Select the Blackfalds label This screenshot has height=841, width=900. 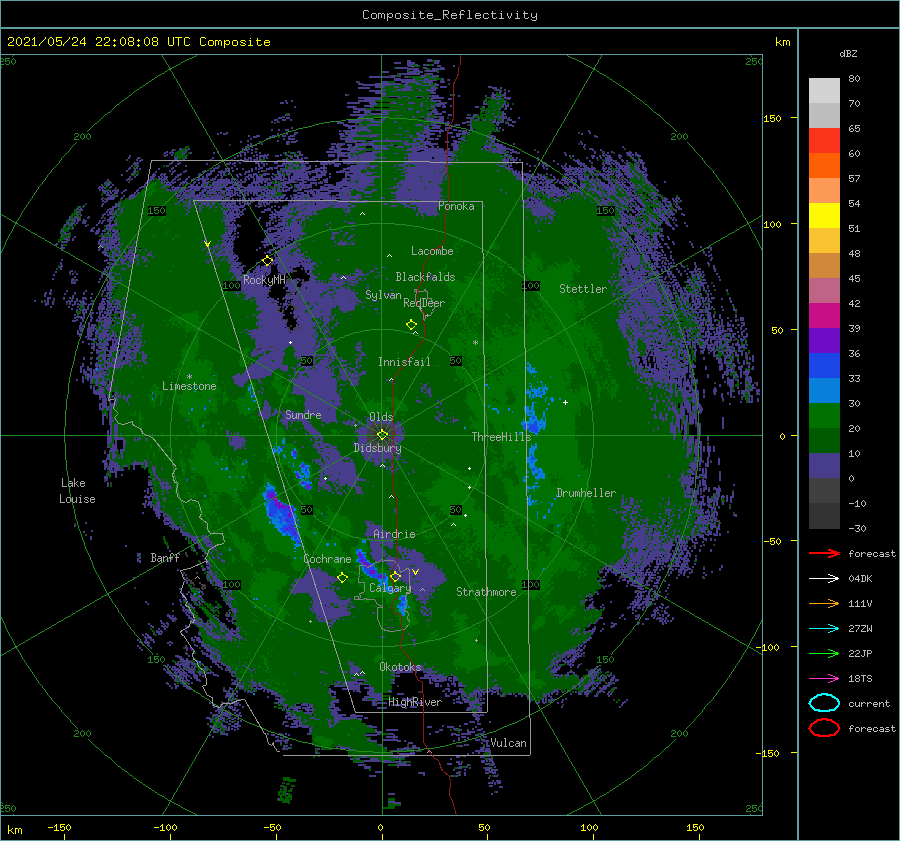pos(425,277)
